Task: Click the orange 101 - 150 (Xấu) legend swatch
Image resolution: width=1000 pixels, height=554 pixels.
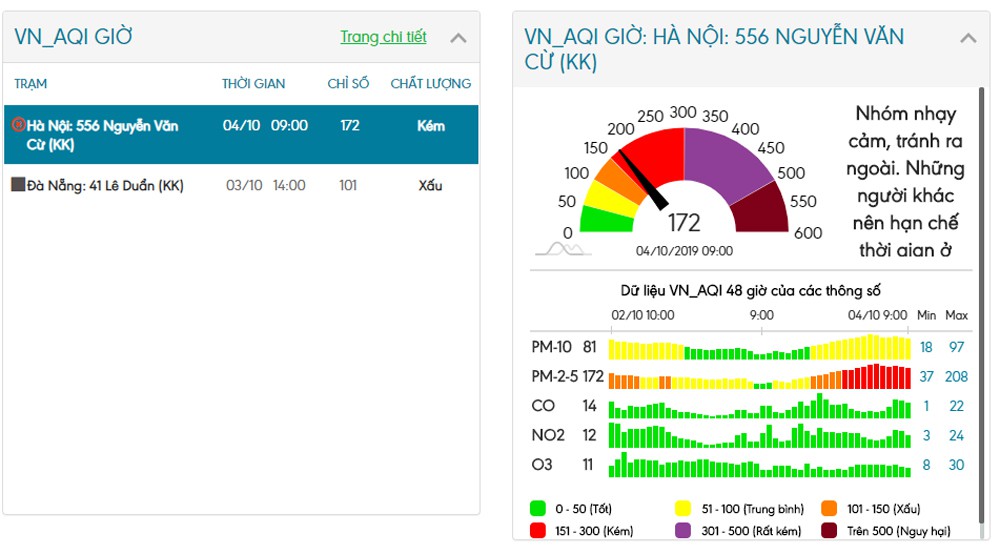Action: (x=829, y=508)
